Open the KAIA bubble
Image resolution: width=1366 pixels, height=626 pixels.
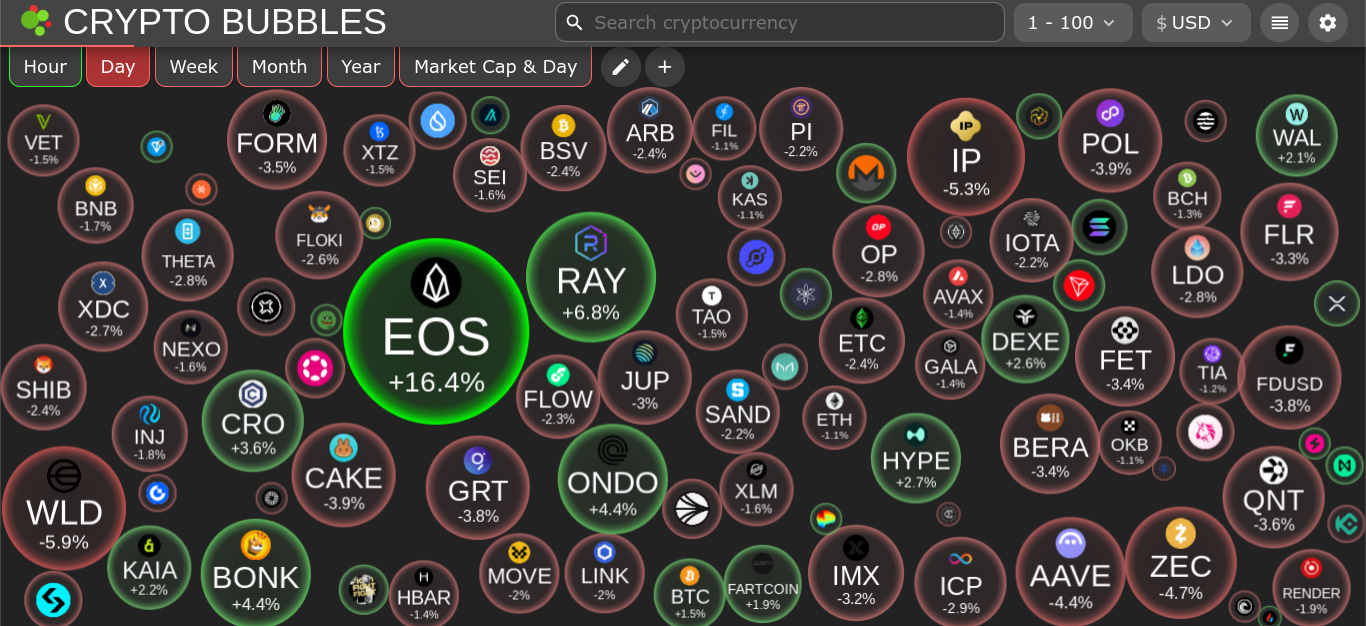(149, 568)
